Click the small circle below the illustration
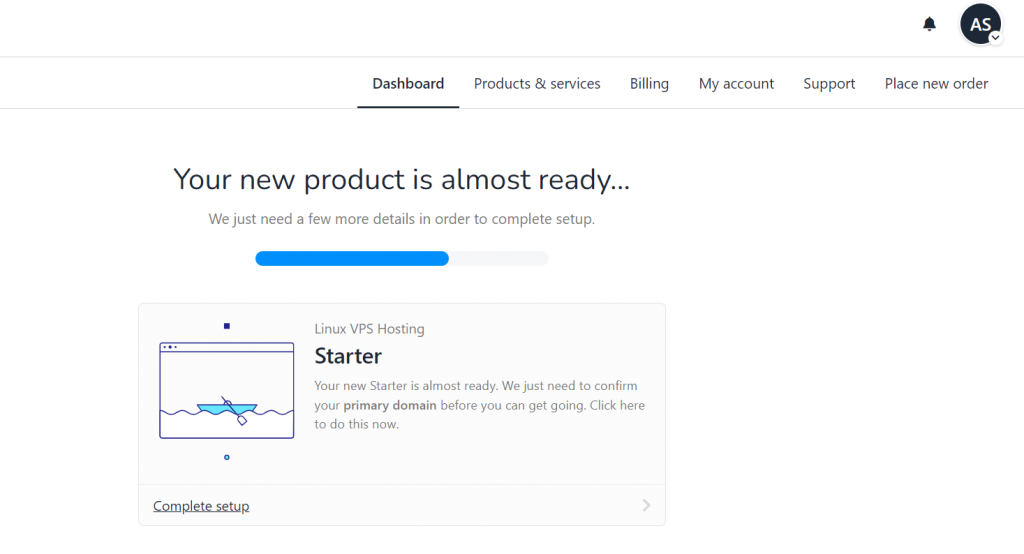Viewport: 1024px width, 554px height. pos(227,457)
